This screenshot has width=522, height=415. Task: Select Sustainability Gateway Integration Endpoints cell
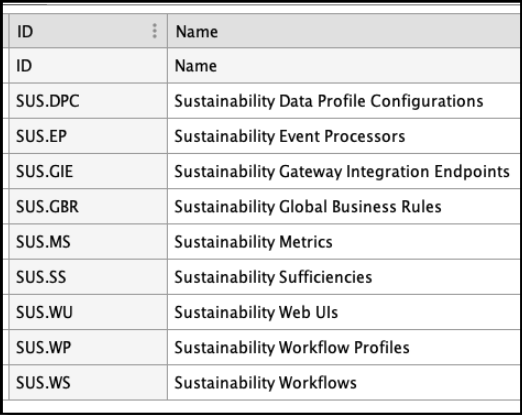[345, 171]
